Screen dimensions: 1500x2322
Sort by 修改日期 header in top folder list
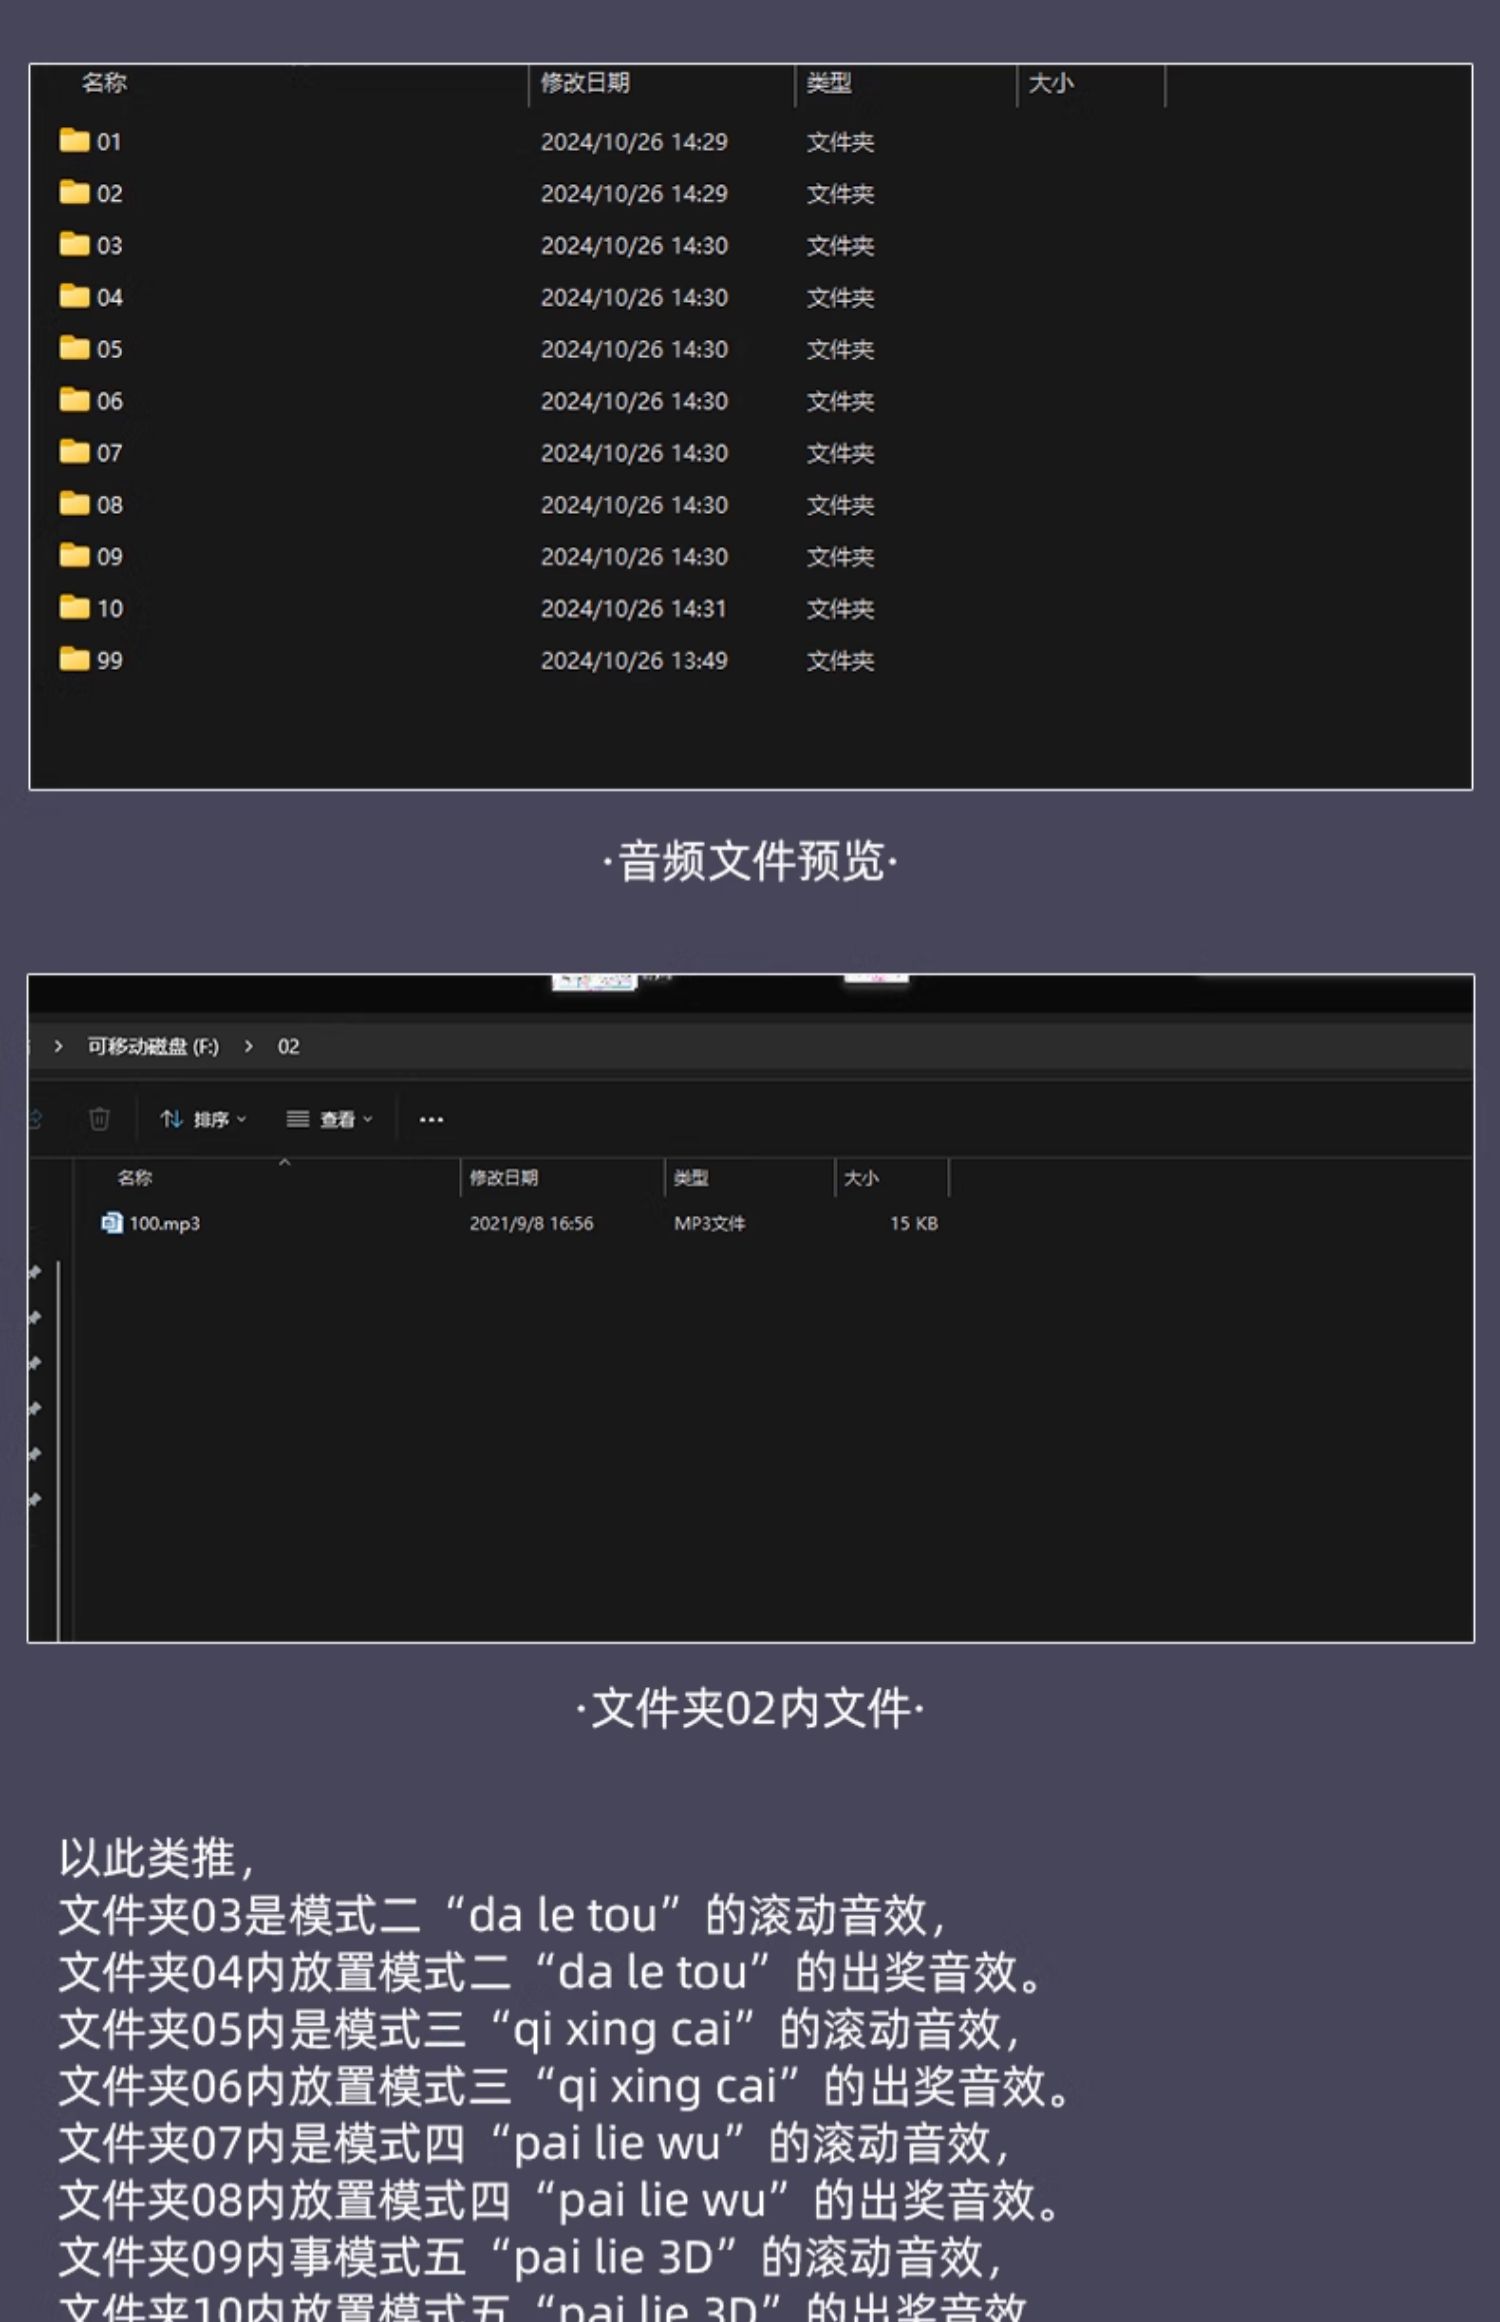(x=585, y=83)
